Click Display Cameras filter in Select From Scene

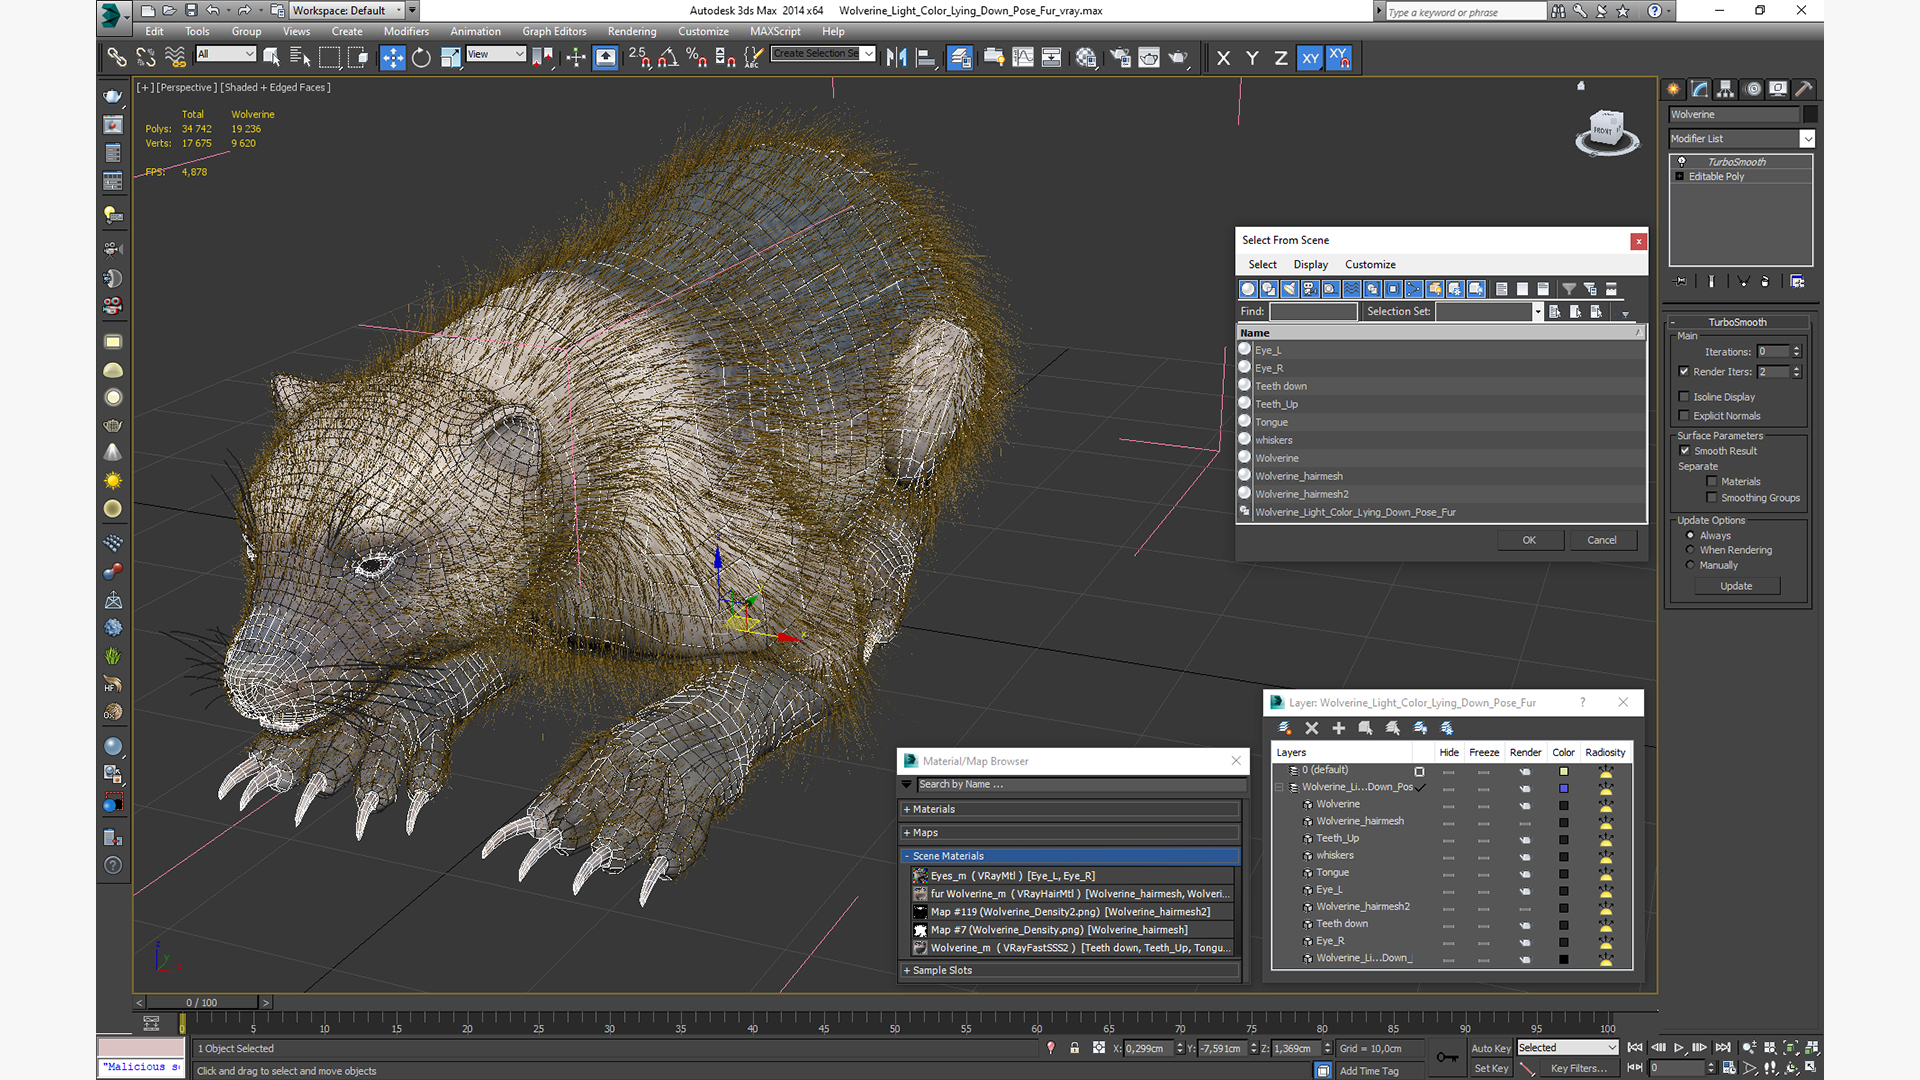[x=1310, y=289]
